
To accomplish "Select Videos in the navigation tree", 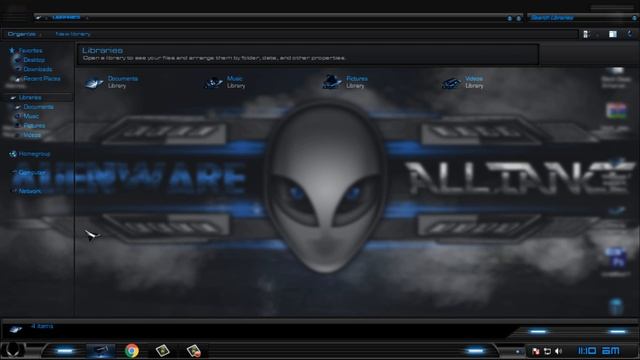I will tap(32, 135).
